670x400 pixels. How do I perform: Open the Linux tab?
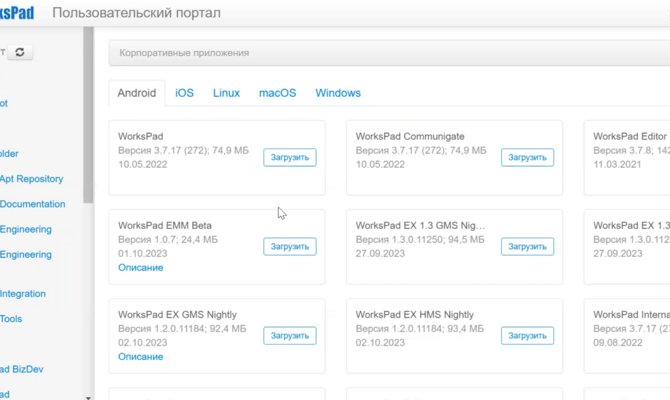tap(226, 93)
